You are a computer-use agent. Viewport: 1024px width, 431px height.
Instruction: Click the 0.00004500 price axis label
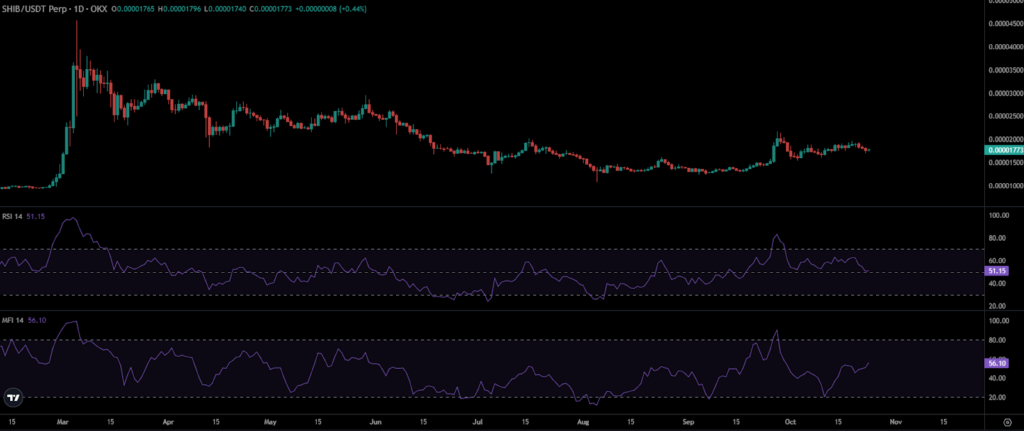[1006, 24]
